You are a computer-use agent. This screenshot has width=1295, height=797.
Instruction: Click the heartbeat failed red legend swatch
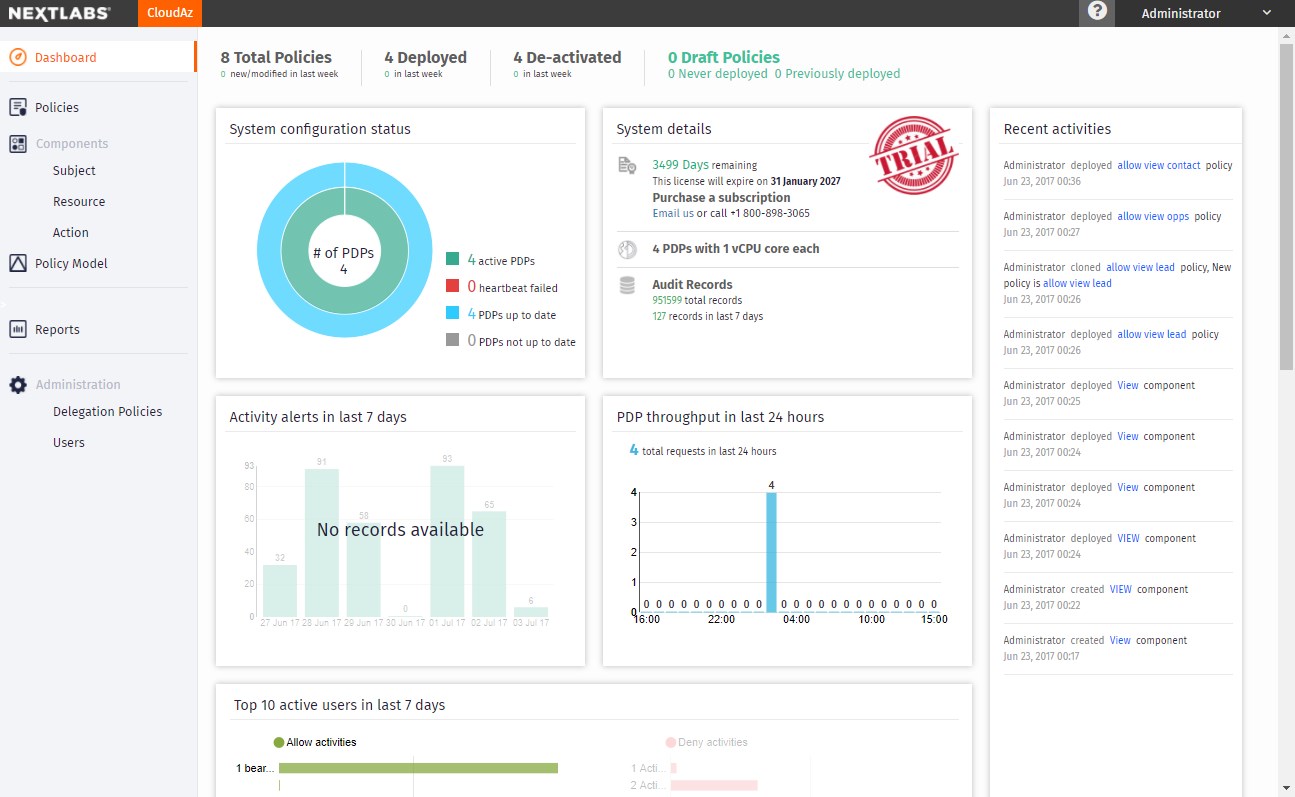coord(452,287)
